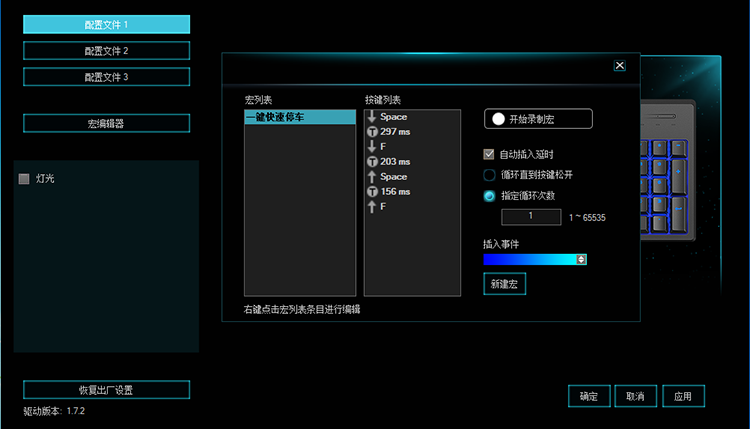Click the 按键列表 heading label
This screenshot has width=750, height=429.
383,100
